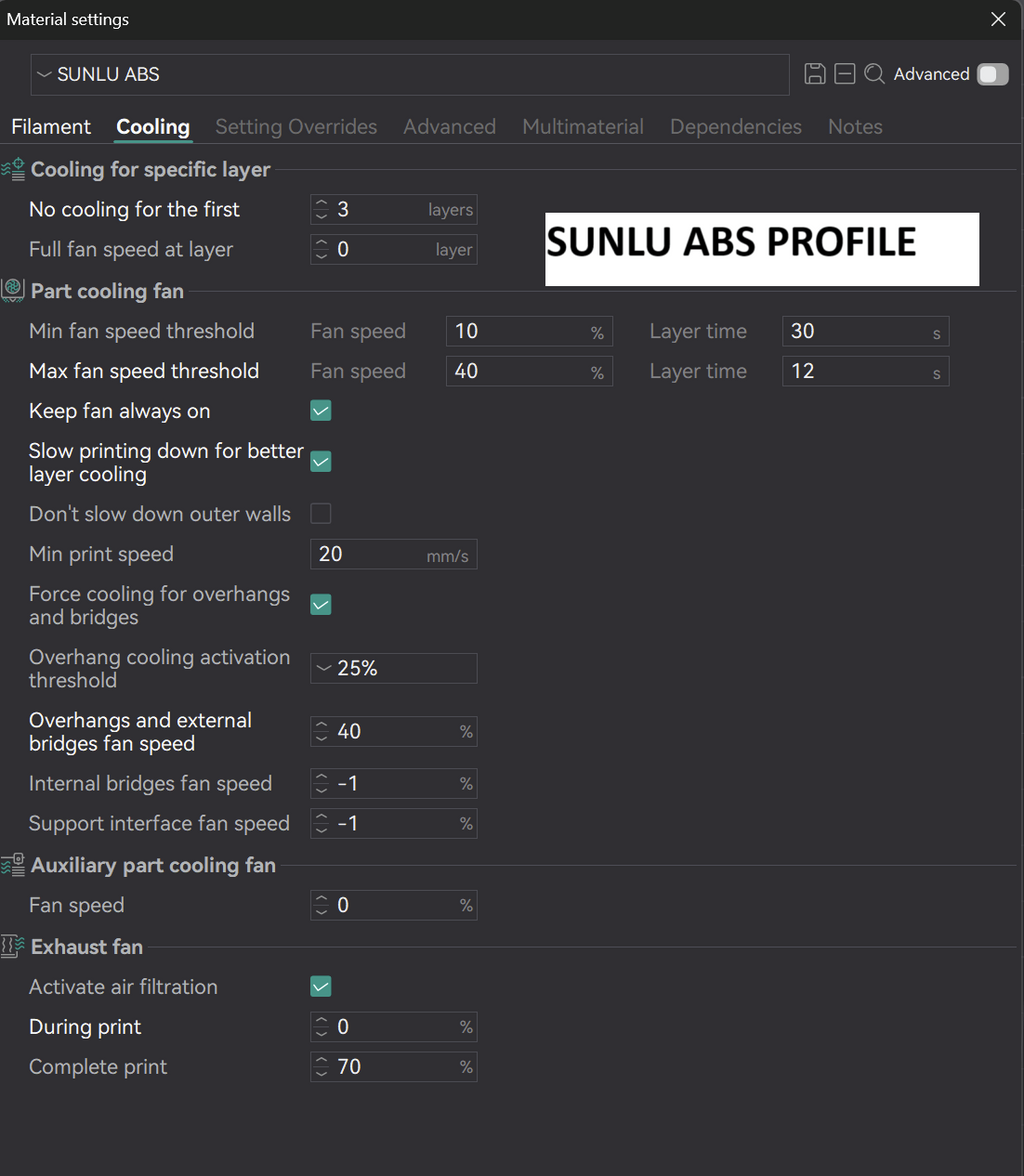
Task: Open the settings search magnifier icon
Action: click(874, 74)
